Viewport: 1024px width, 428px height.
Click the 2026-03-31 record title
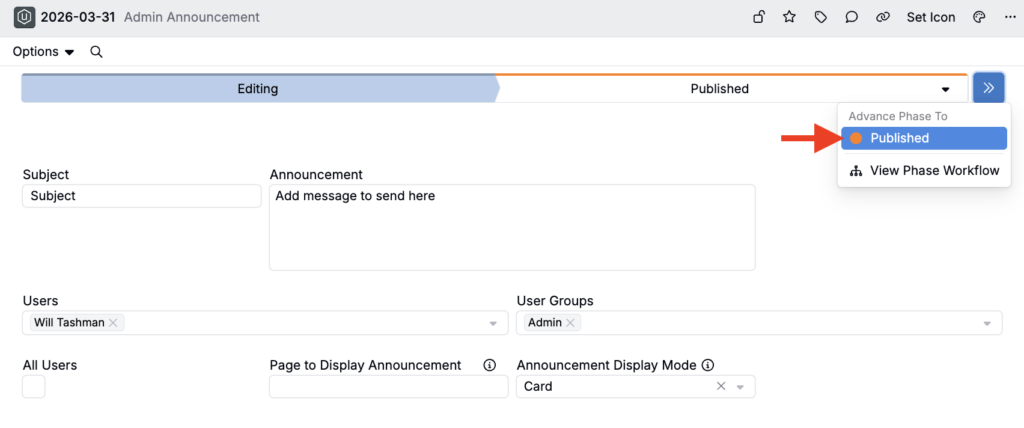tap(78, 18)
